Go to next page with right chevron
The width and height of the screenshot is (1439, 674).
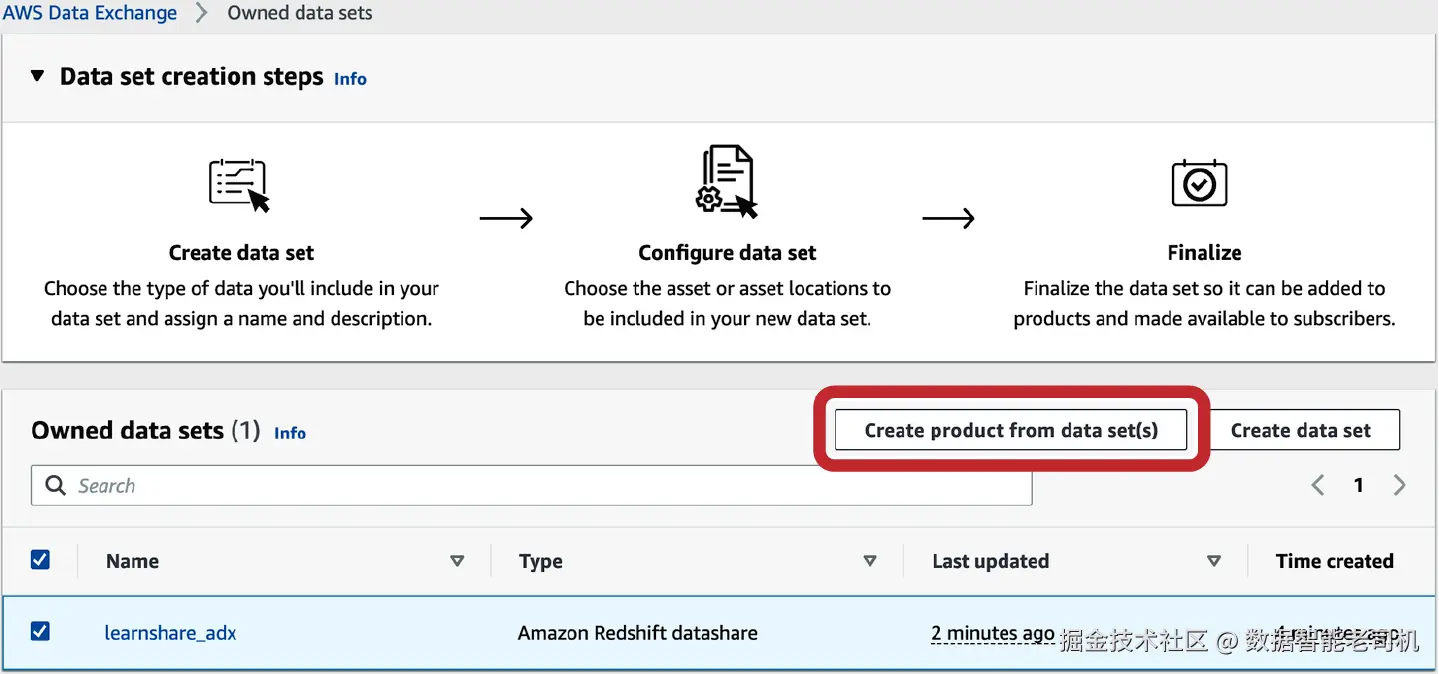1399,486
